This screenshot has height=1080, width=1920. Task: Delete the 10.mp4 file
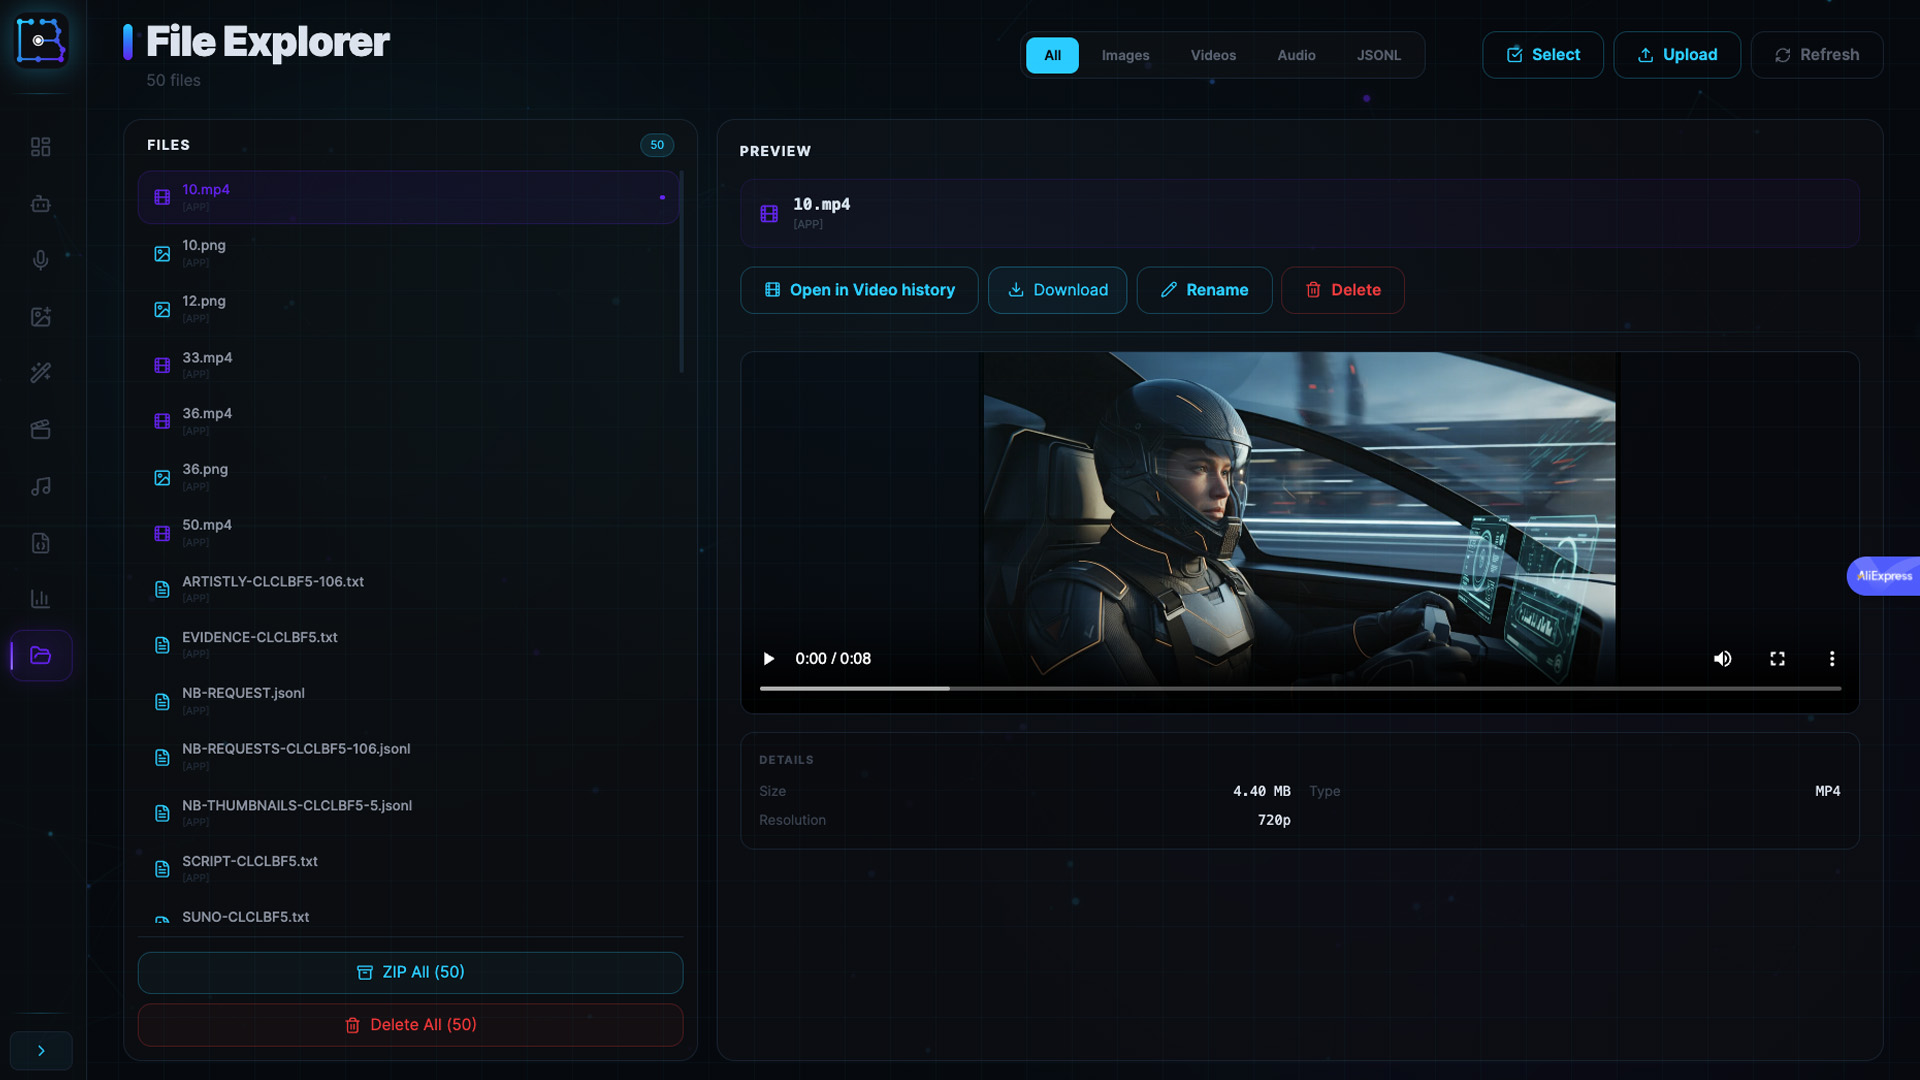(1343, 290)
